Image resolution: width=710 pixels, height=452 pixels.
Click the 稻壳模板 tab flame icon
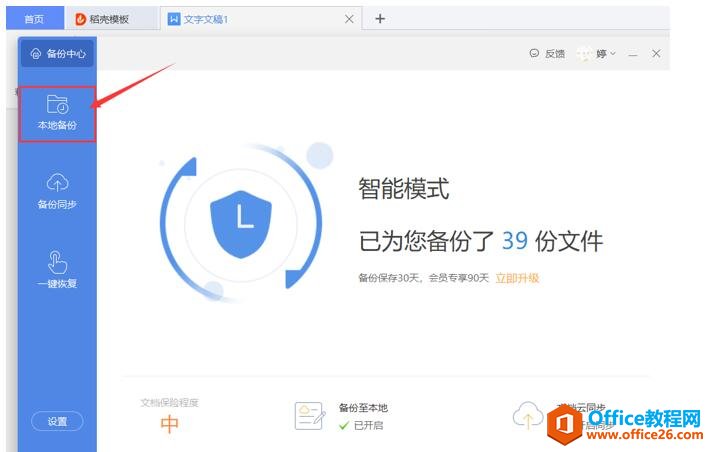(x=81, y=19)
